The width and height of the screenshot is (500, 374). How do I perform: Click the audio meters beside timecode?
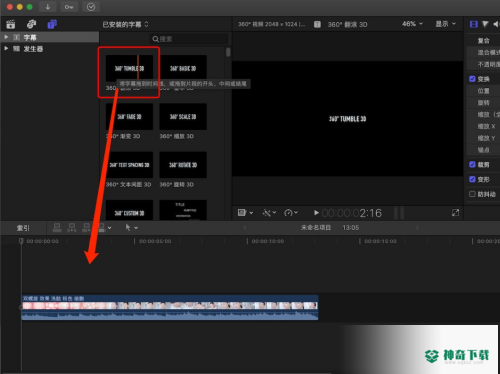[399, 213]
